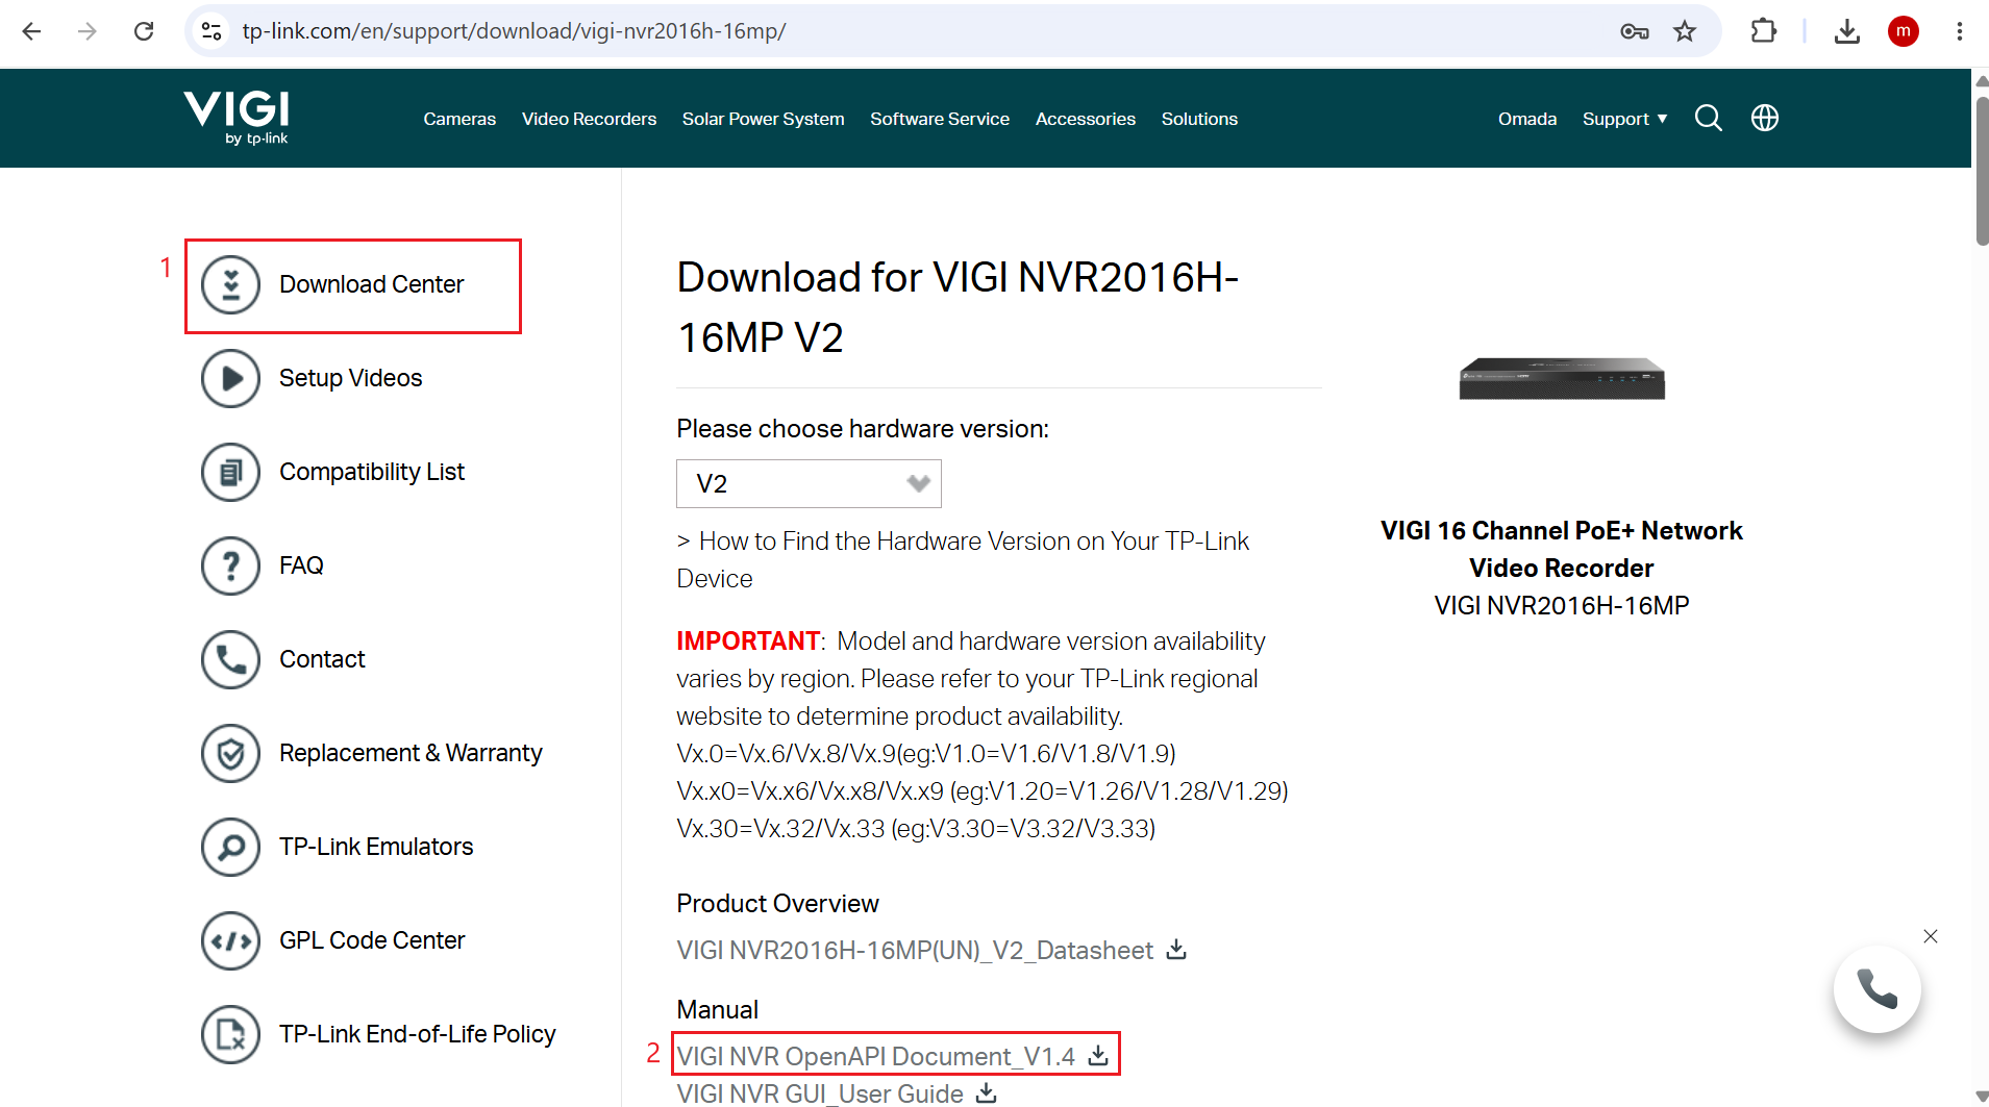Click the Contact phone icon in sidebar
The image size is (1989, 1107).
point(230,659)
